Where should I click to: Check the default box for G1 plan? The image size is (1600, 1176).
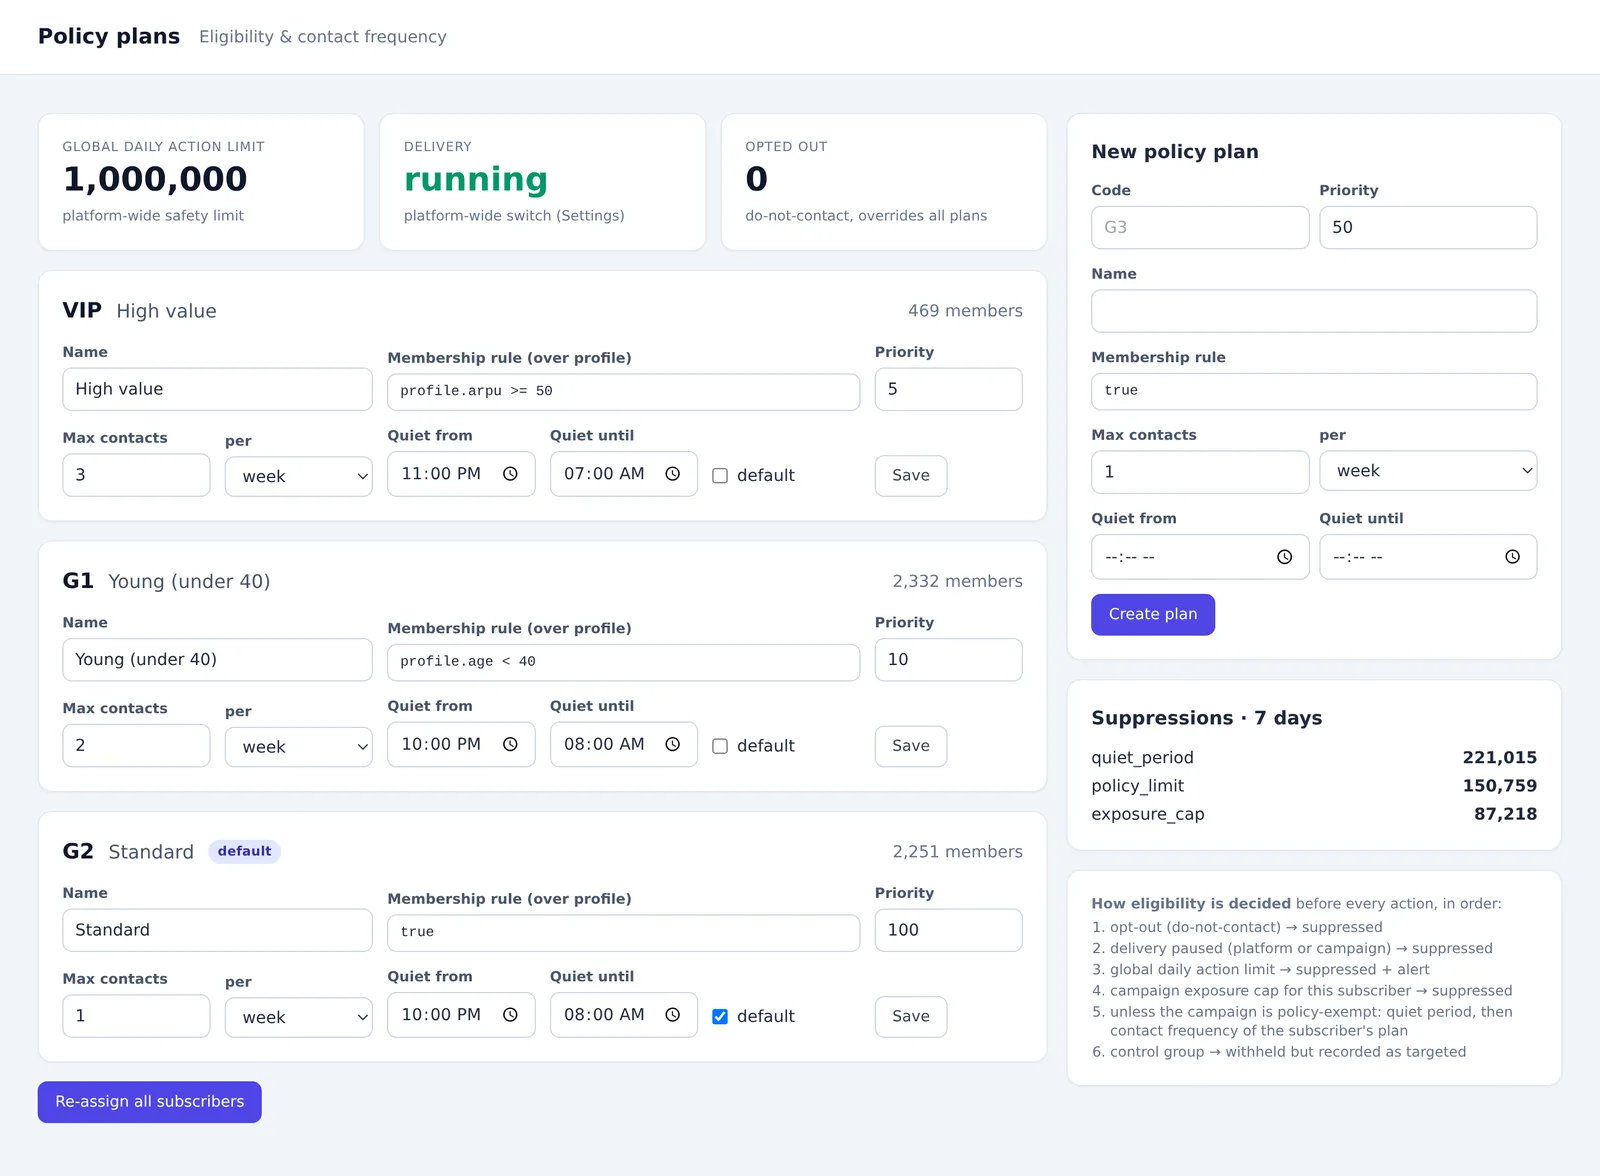720,746
